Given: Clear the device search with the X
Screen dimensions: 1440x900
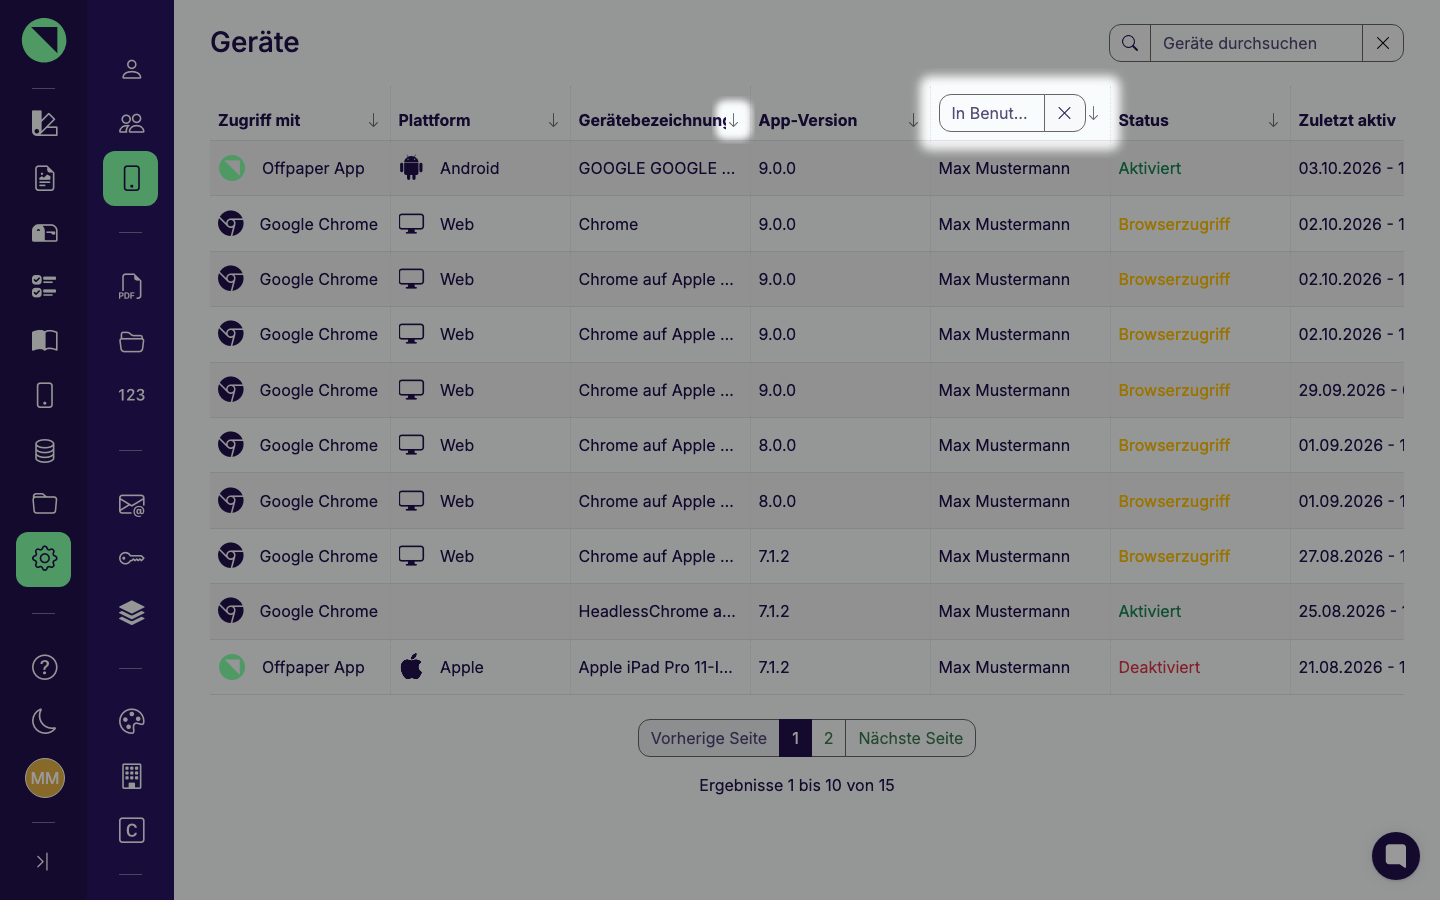Looking at the screenshot, I should point(1383,43).
